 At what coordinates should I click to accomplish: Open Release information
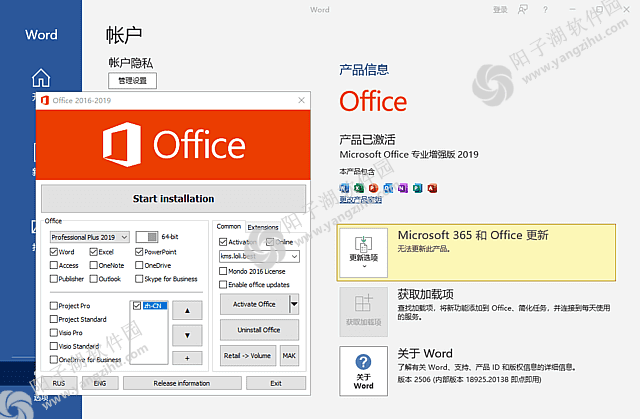[x=182, y=383]
